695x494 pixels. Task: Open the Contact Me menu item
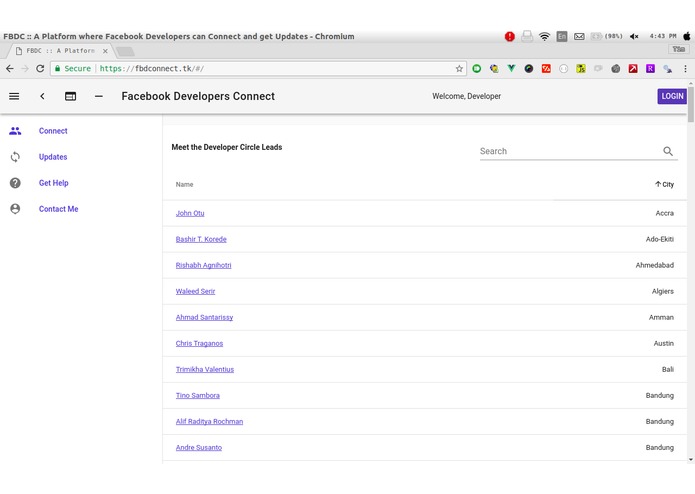click(x=59, y=209)
